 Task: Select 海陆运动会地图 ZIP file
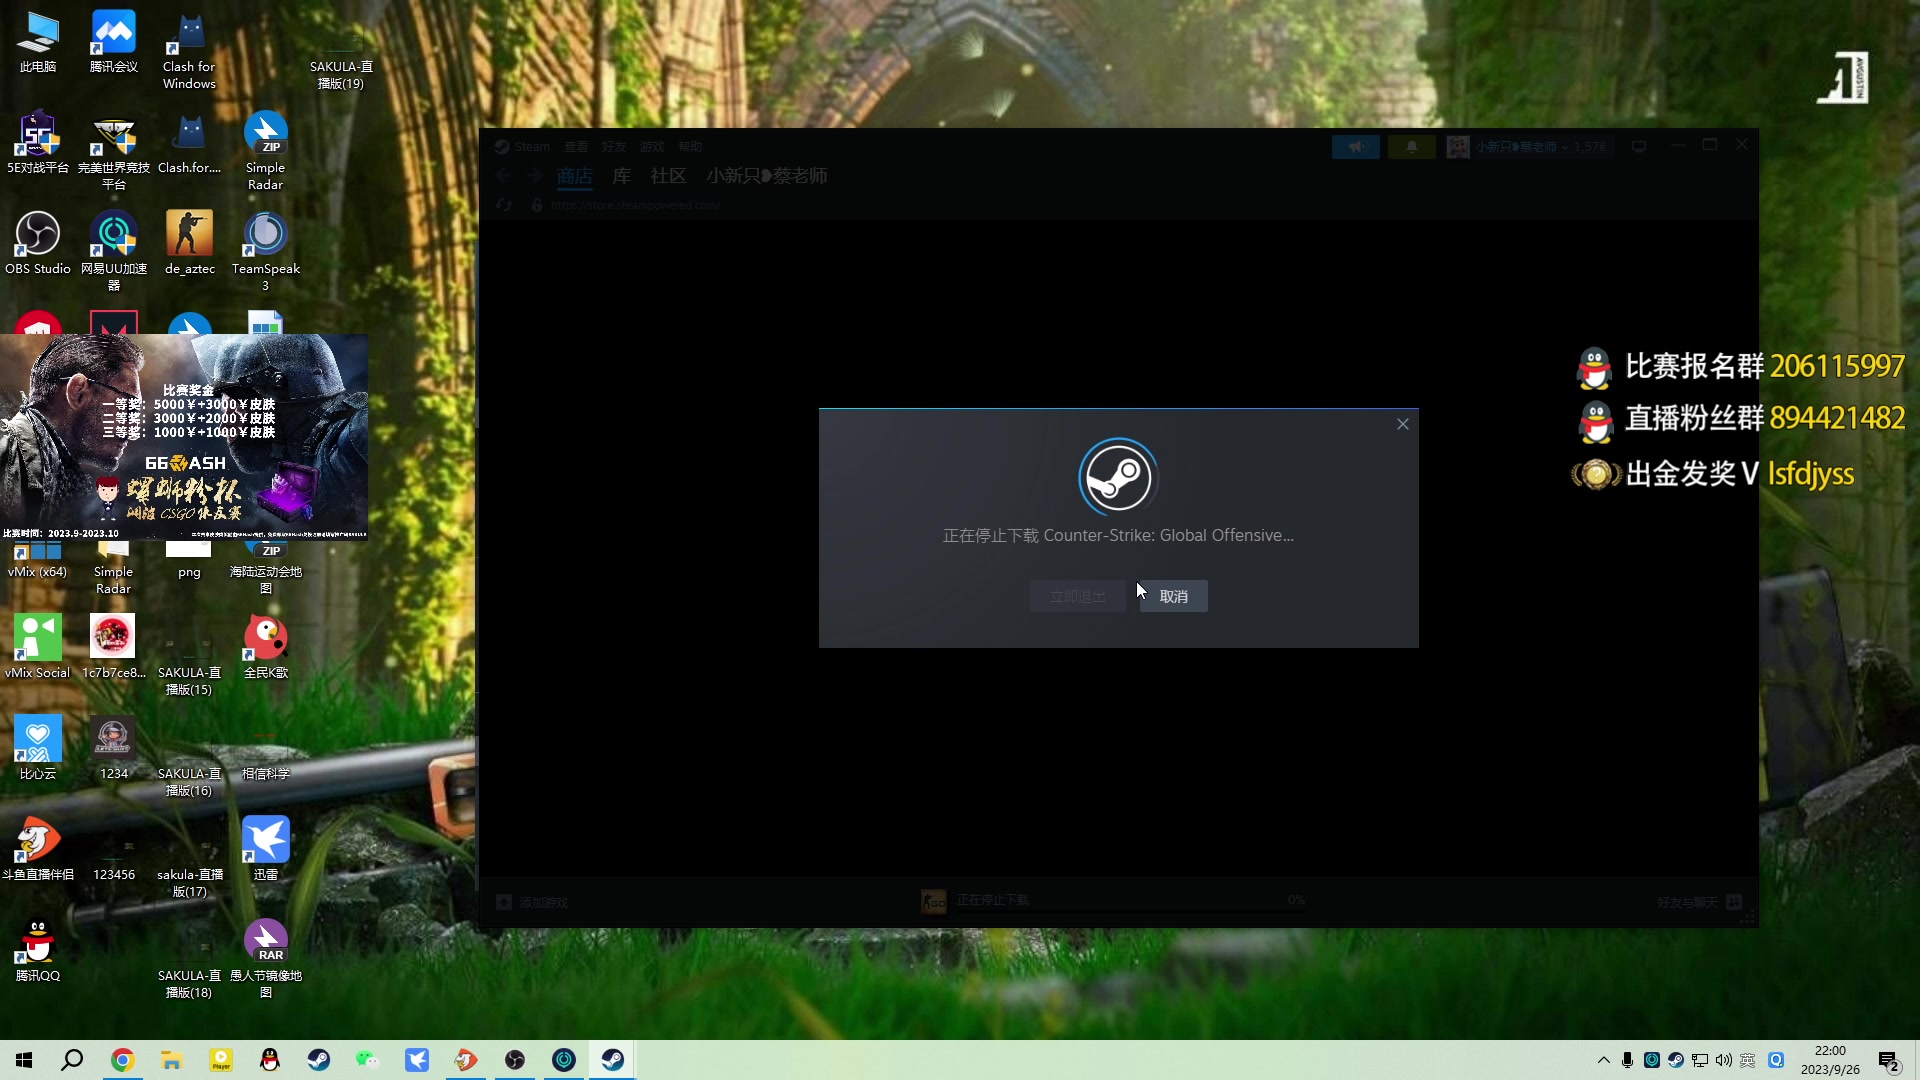265,569
